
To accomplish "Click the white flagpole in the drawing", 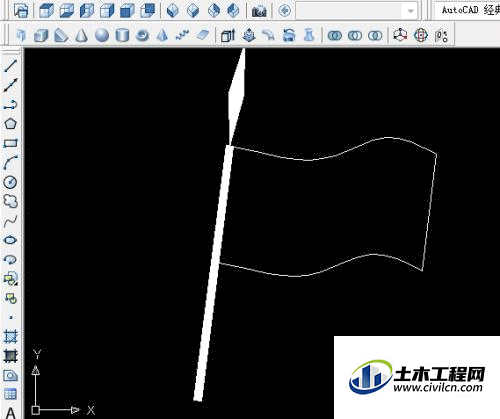I will pos(213,272).
